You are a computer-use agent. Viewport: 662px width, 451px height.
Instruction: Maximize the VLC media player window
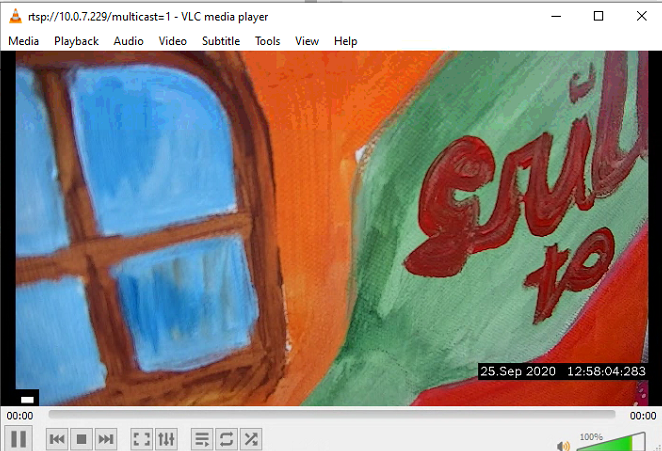tap(598, 16)
